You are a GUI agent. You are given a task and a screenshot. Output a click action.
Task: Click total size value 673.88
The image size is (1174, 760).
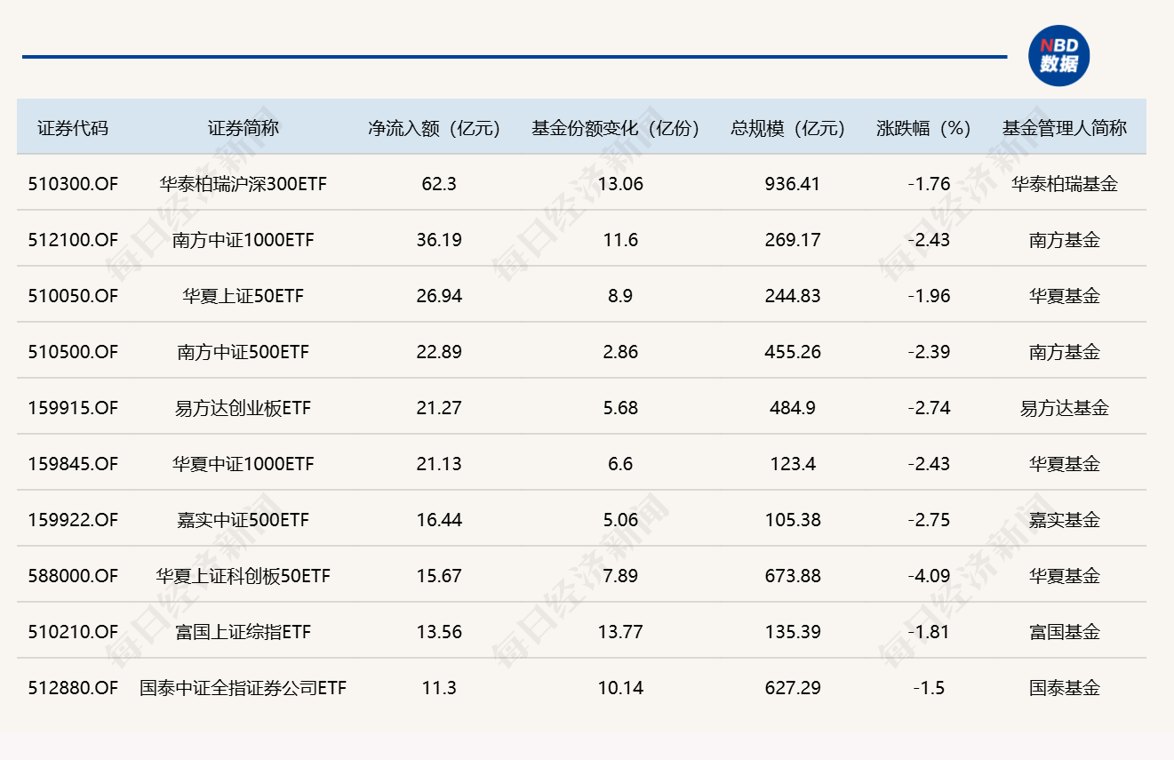tap(792, 576)
